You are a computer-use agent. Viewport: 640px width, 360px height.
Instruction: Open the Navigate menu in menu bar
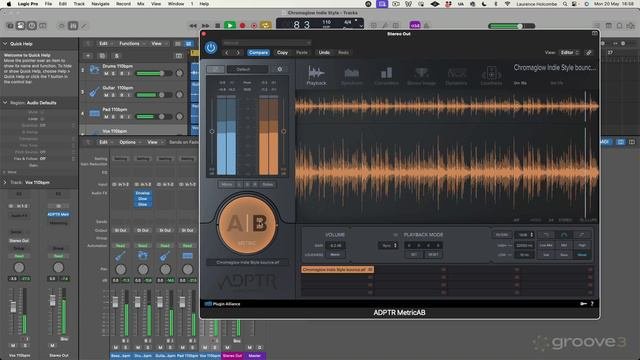100,4
